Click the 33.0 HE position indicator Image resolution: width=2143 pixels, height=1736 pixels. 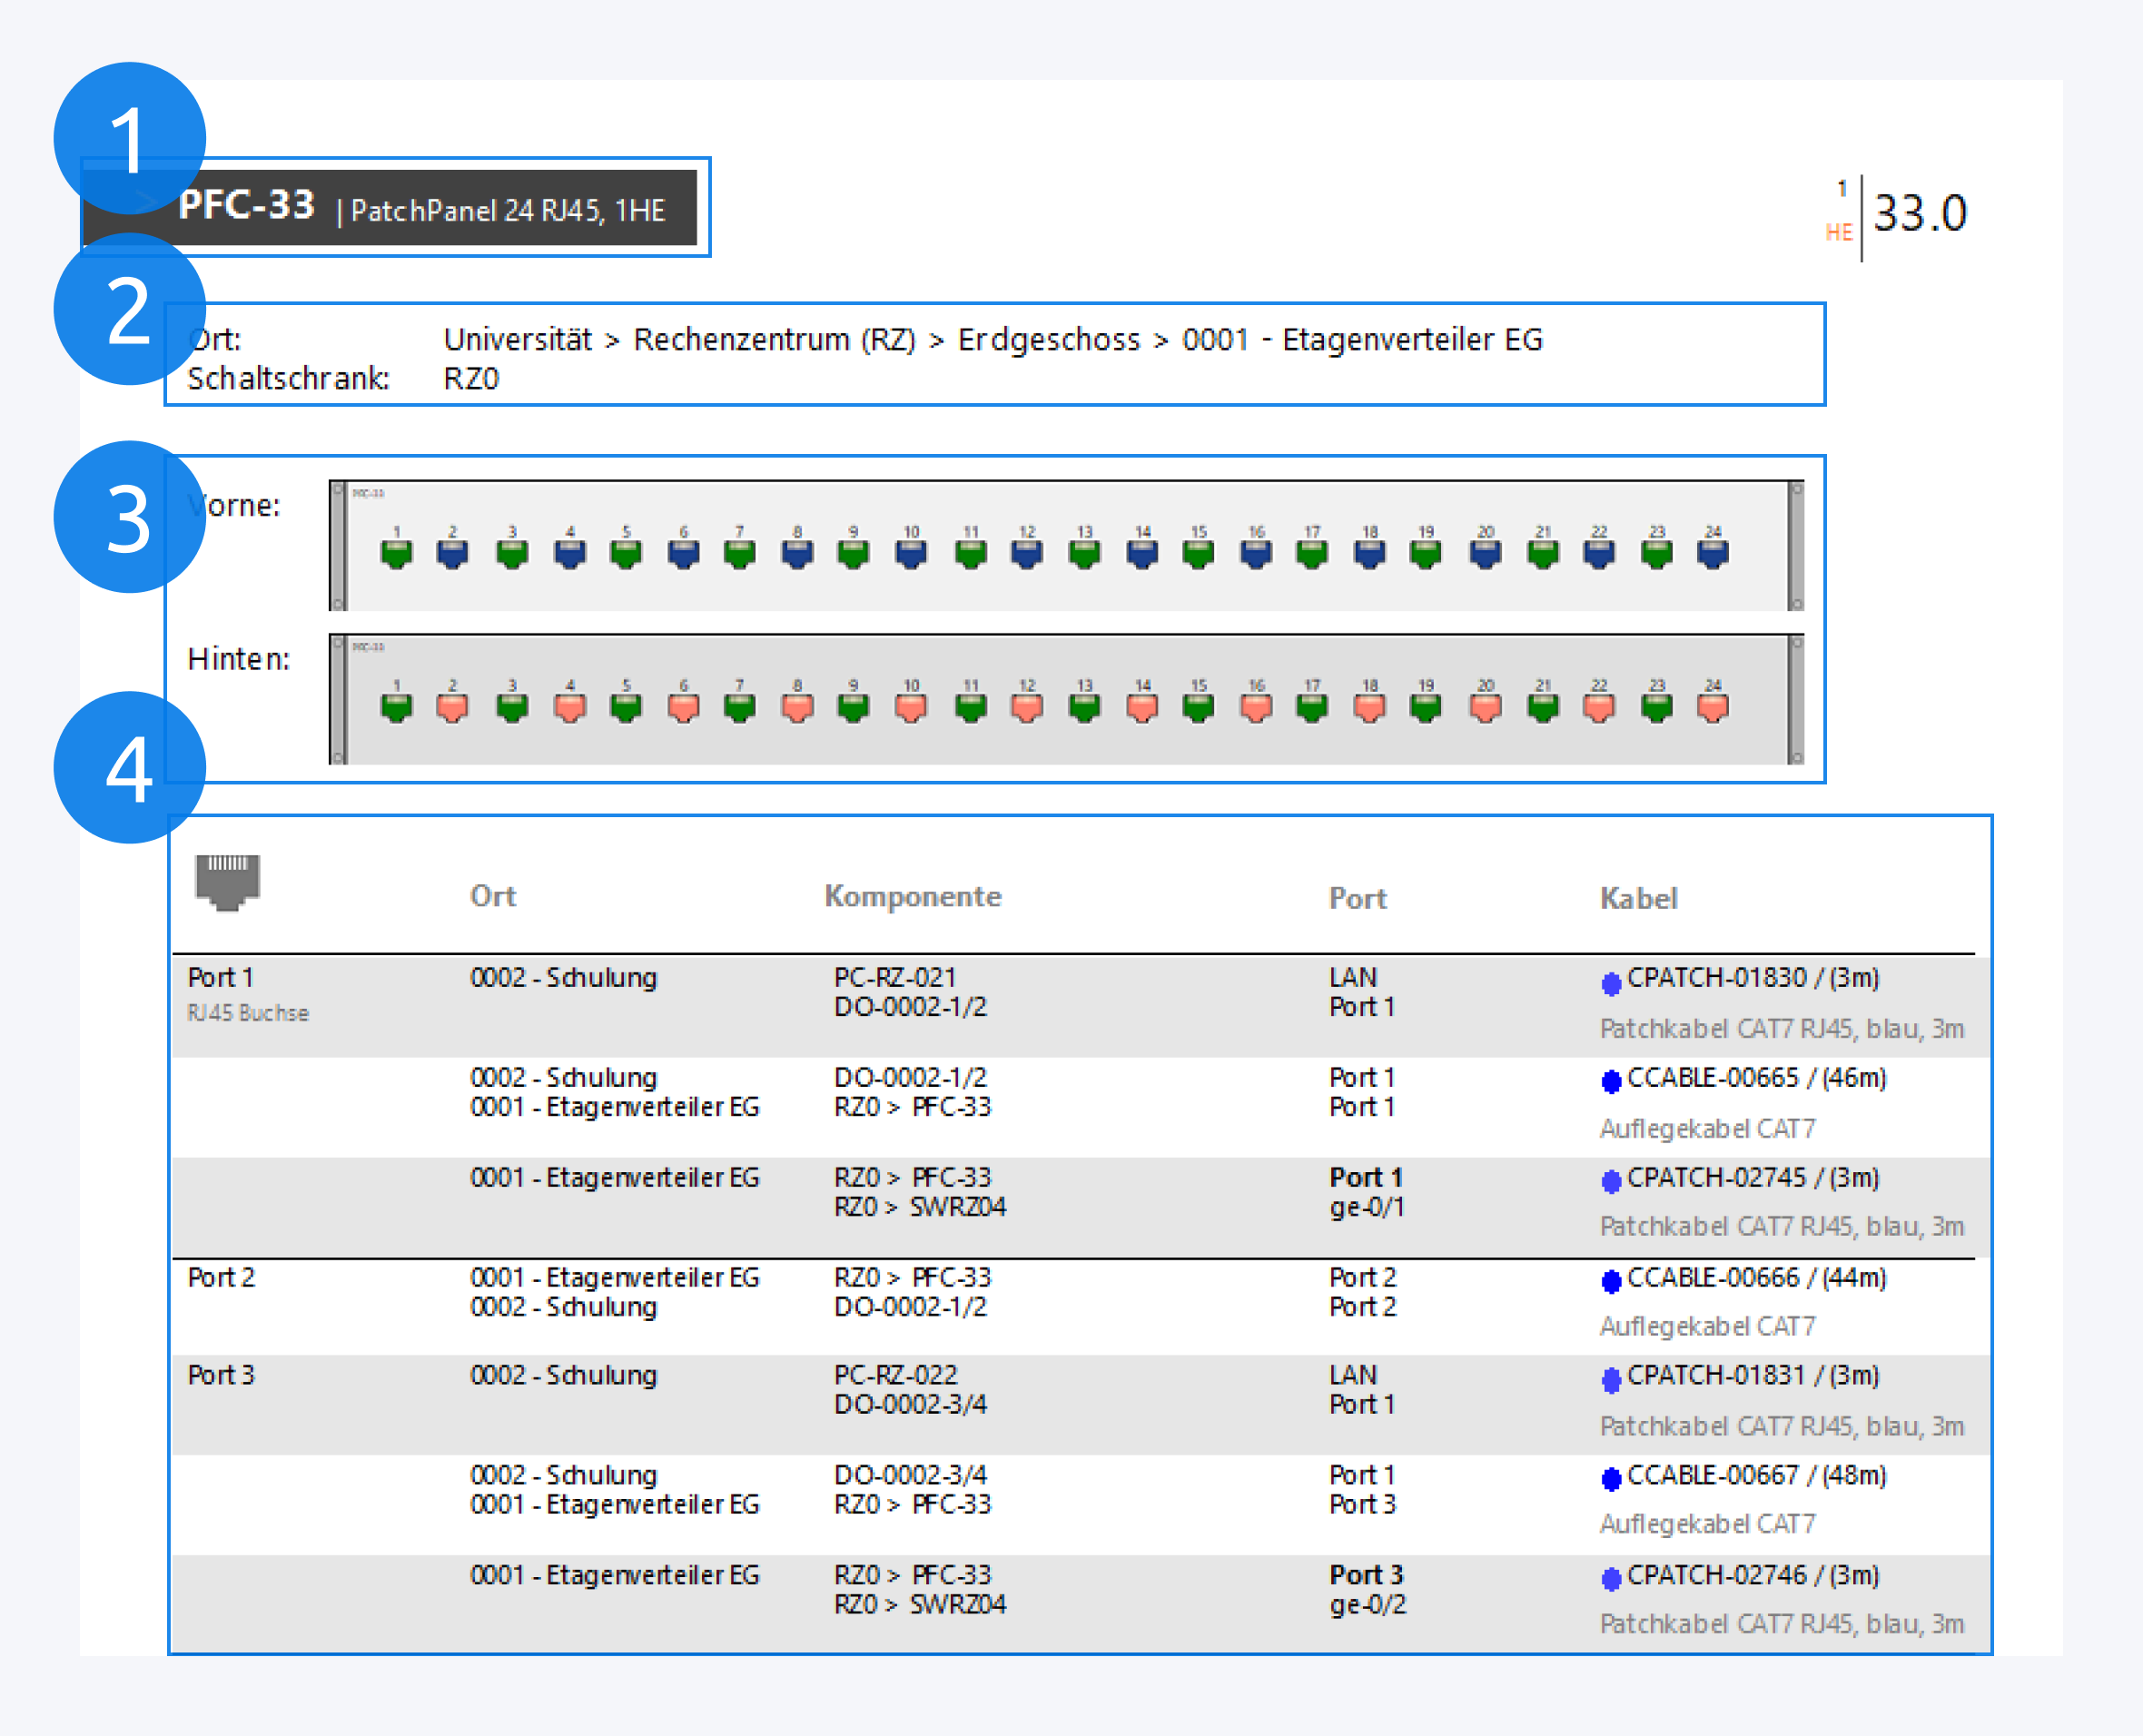tap(1918, 214)
